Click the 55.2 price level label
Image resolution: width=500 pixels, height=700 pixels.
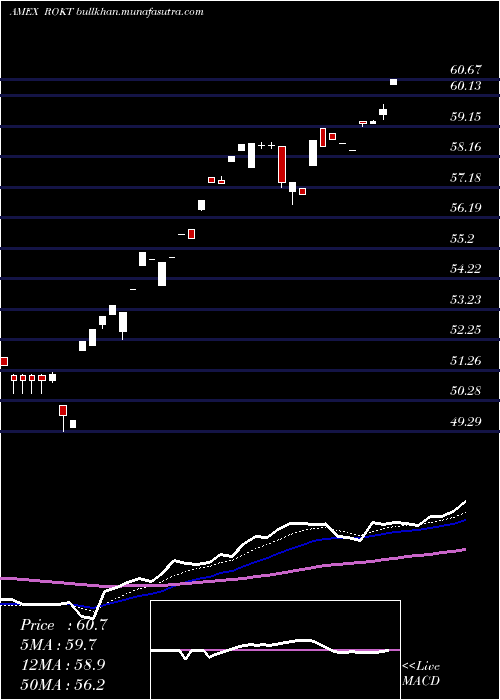[462, 238]
